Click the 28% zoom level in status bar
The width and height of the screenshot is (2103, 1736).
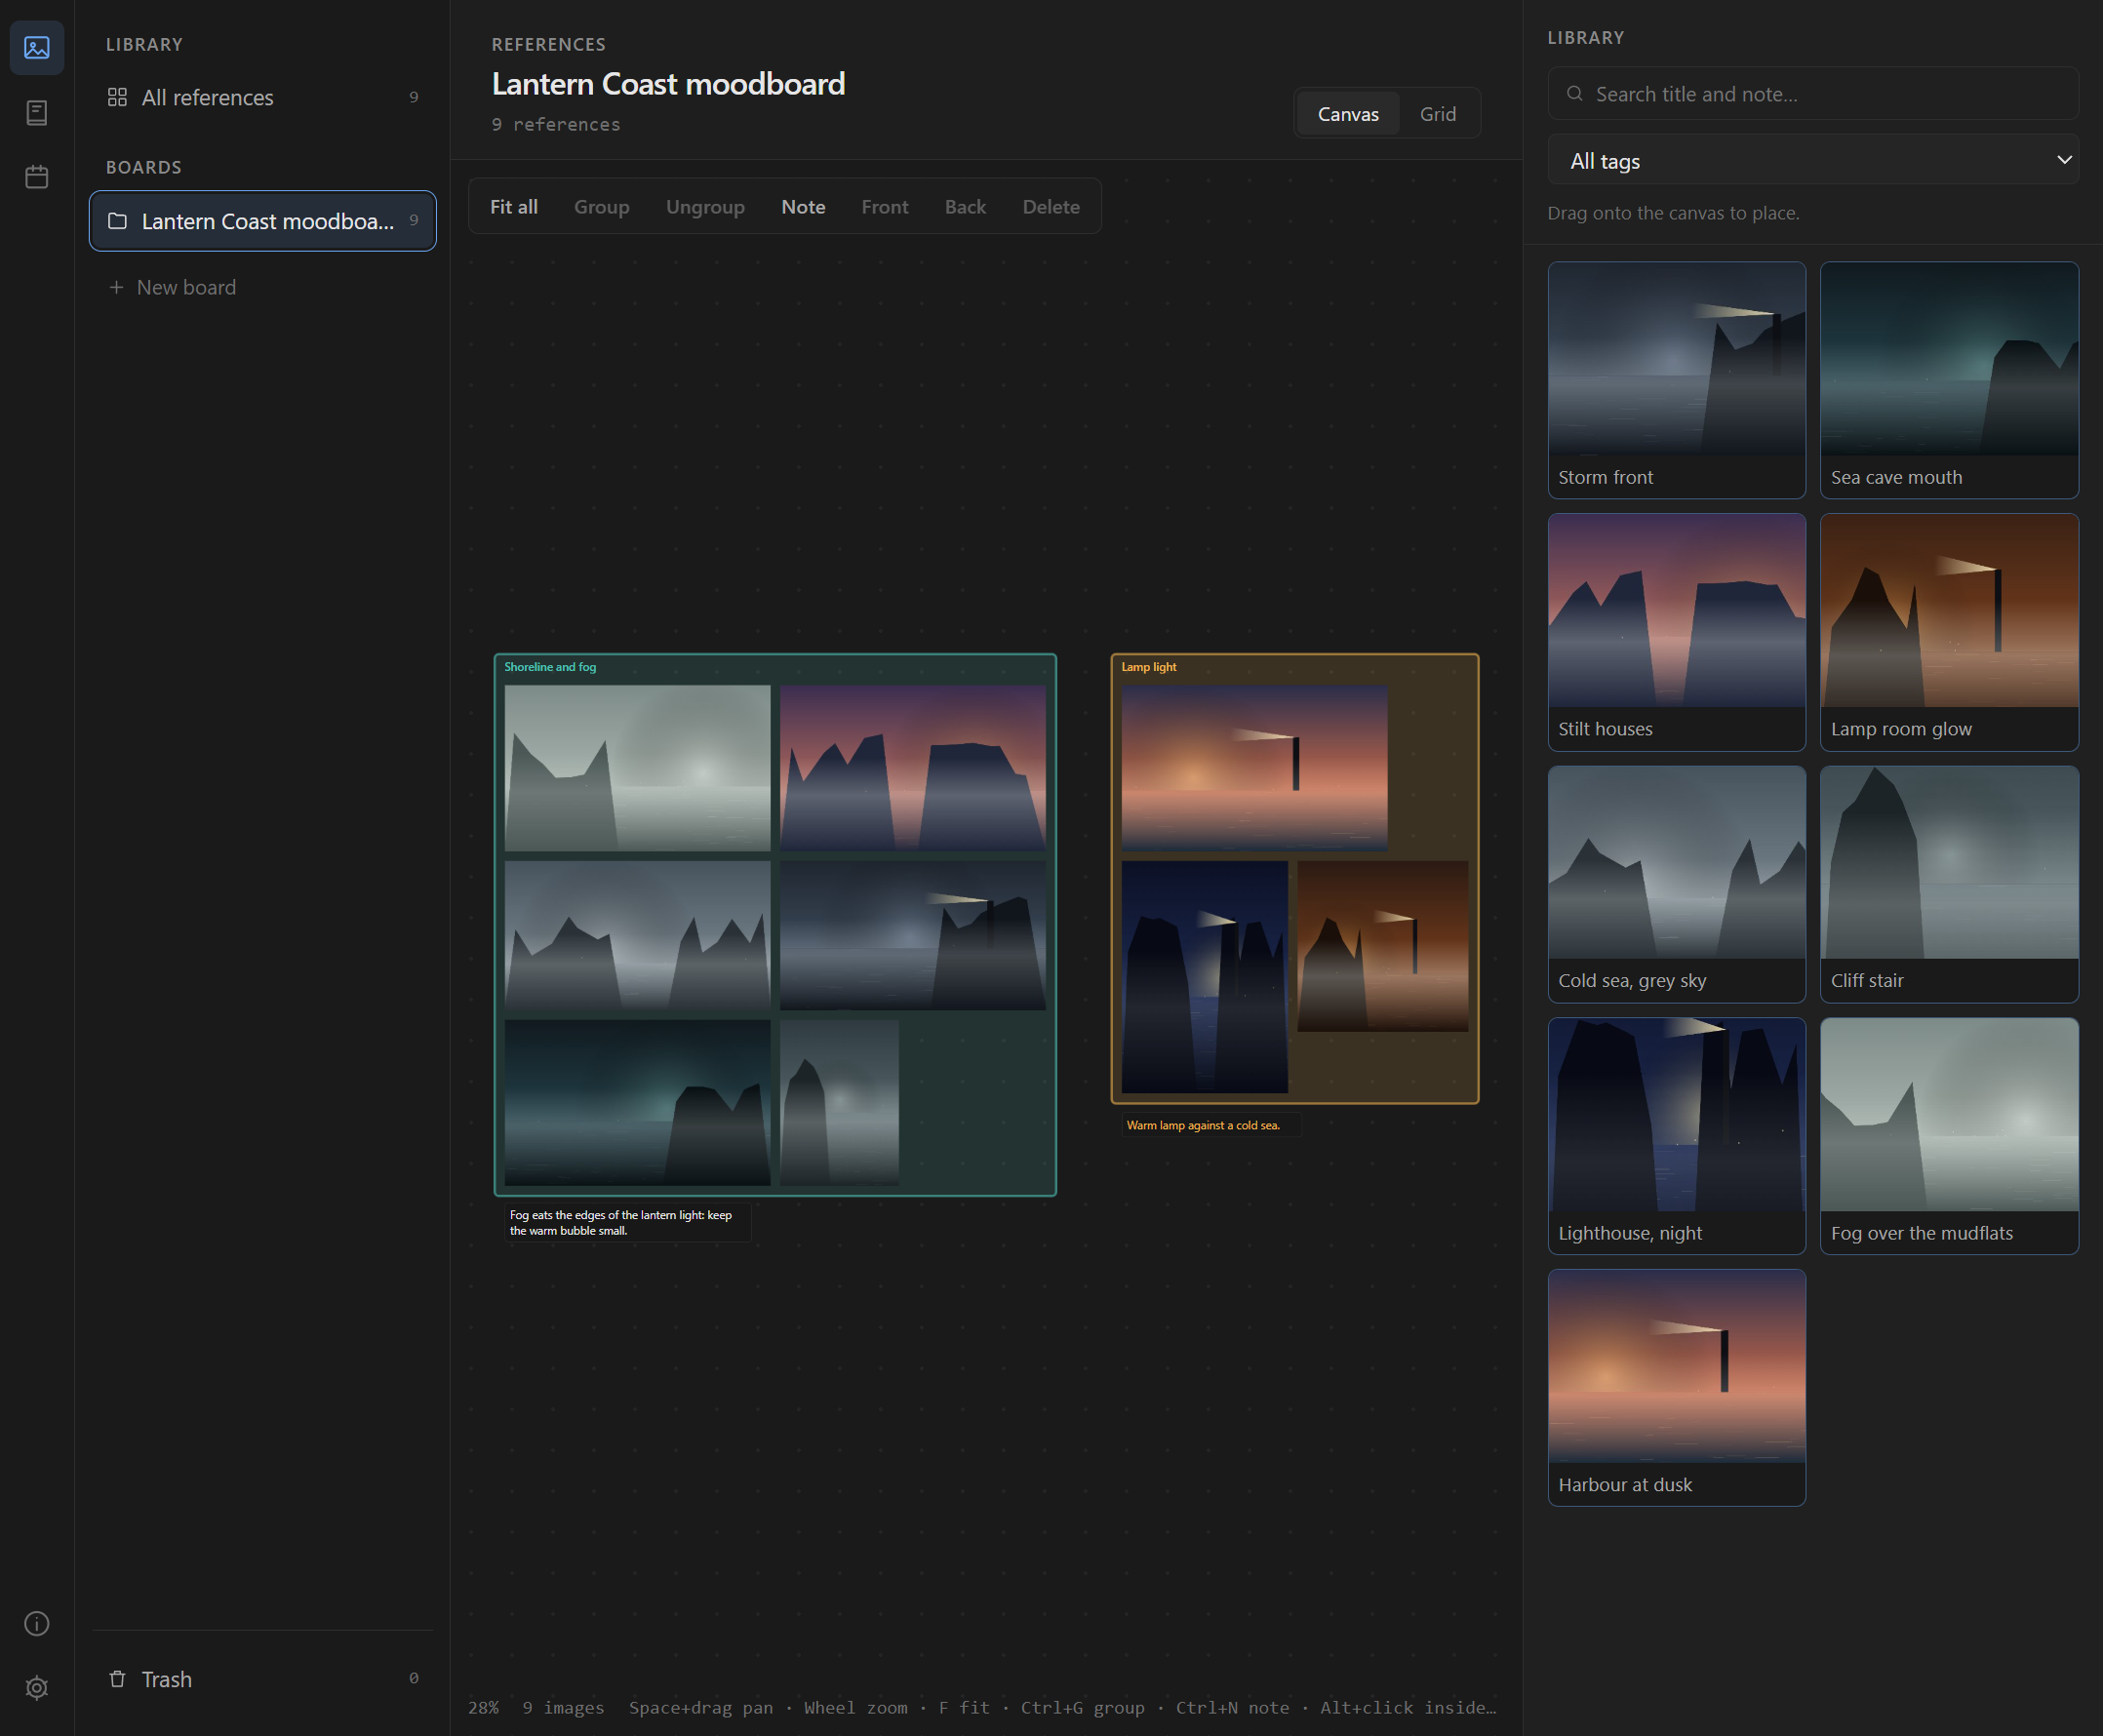click(483, 1707)
